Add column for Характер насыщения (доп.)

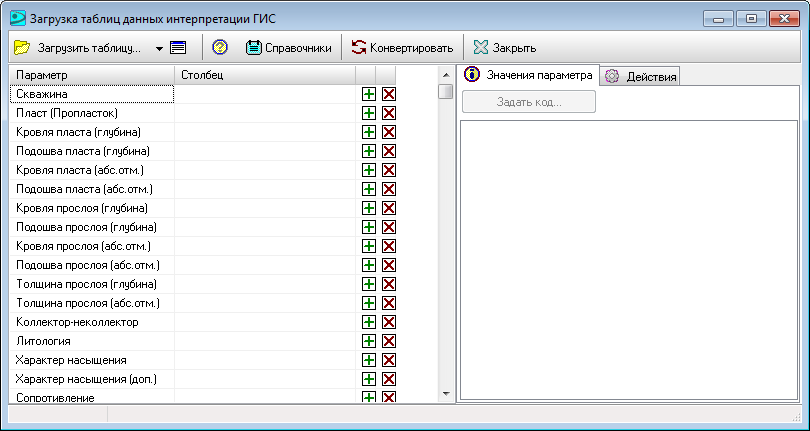click(x=369, y=379)
